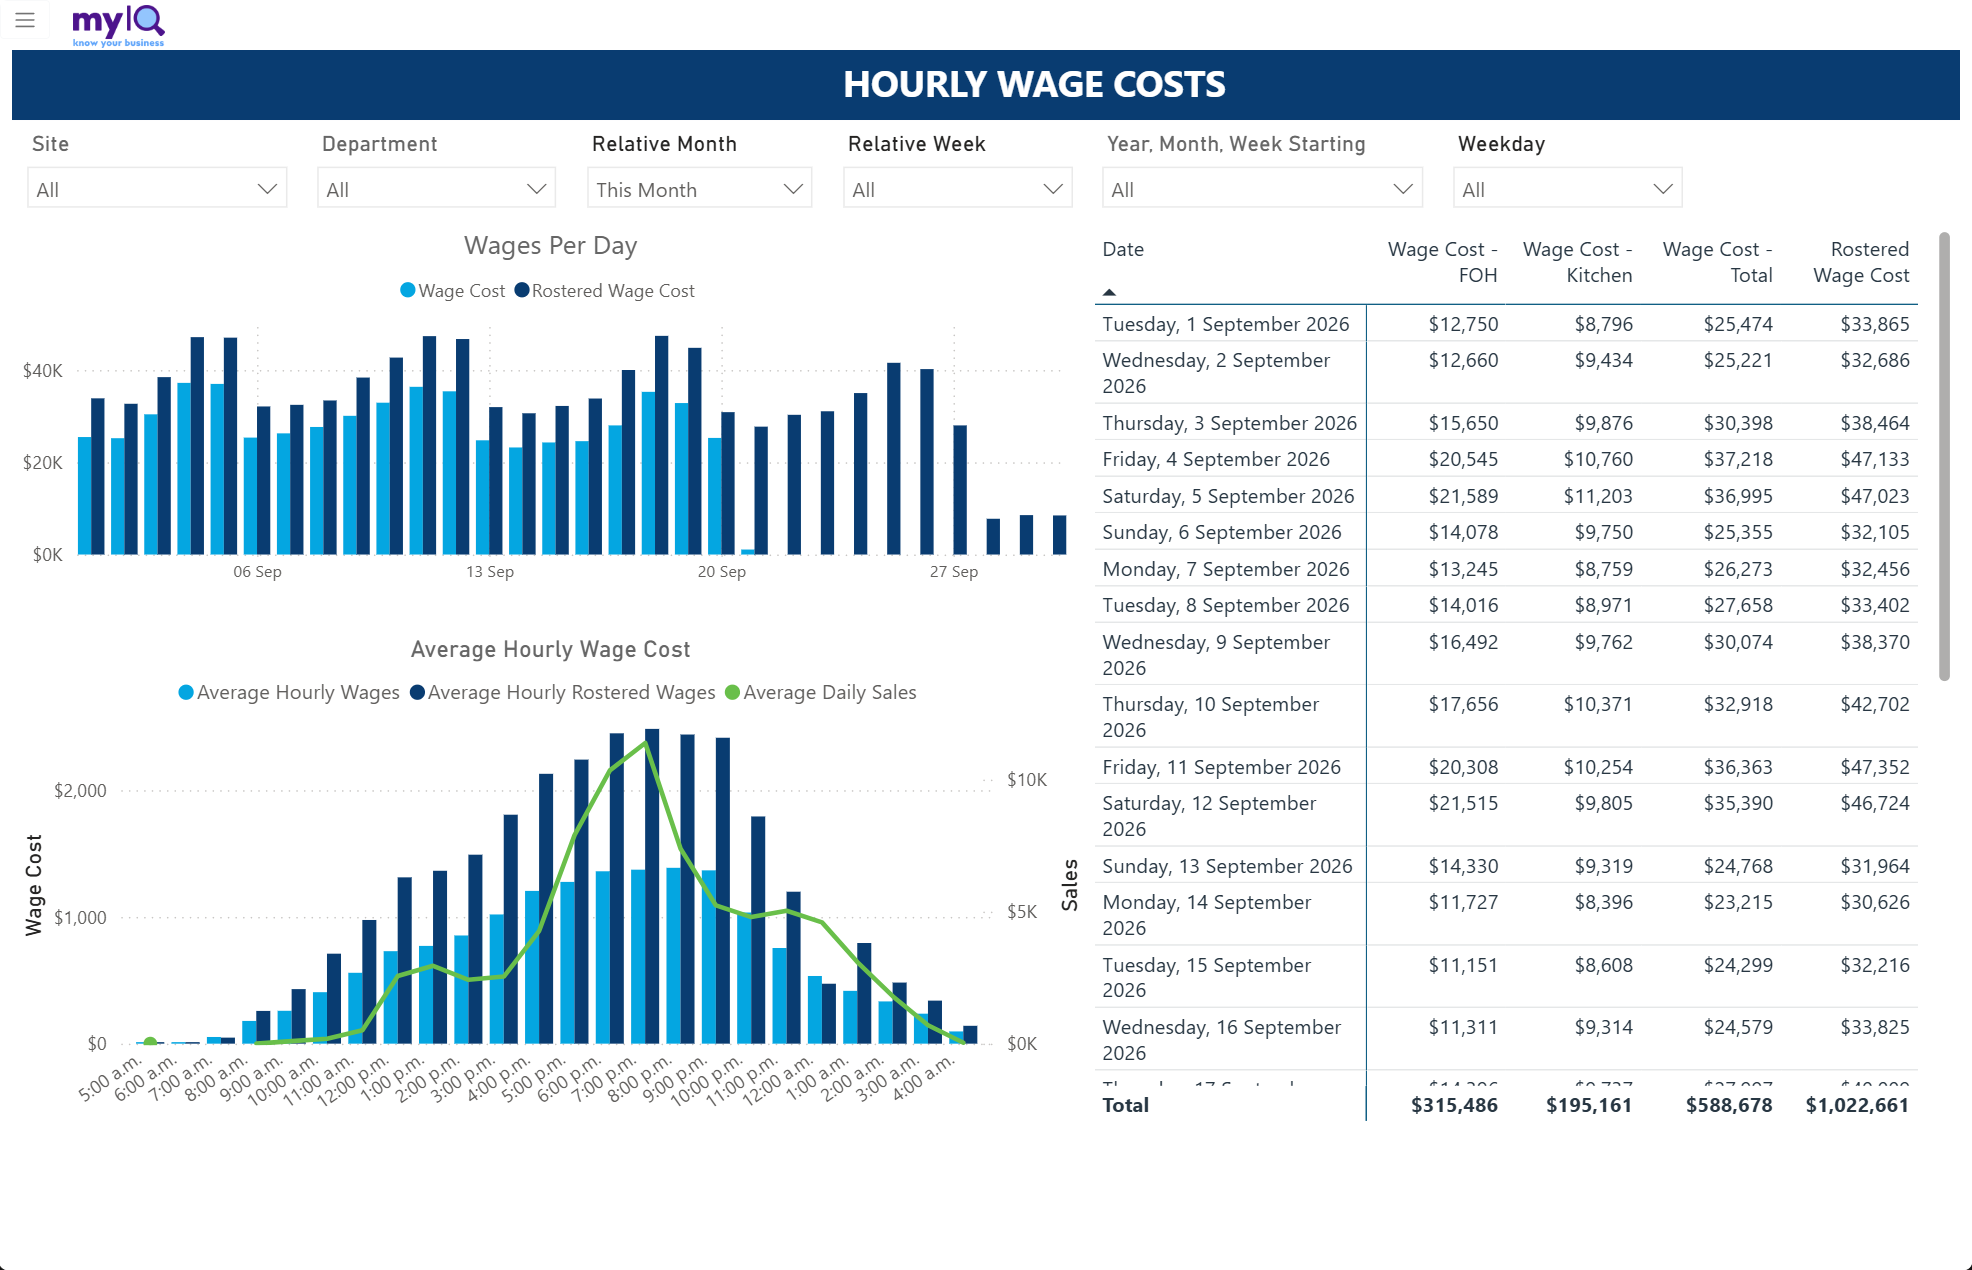Image resolution: width=1972 pixels, height=1270 pixels.
Task: Select row Wednesday, 2 September 2026
Action: click(1506, 373)
